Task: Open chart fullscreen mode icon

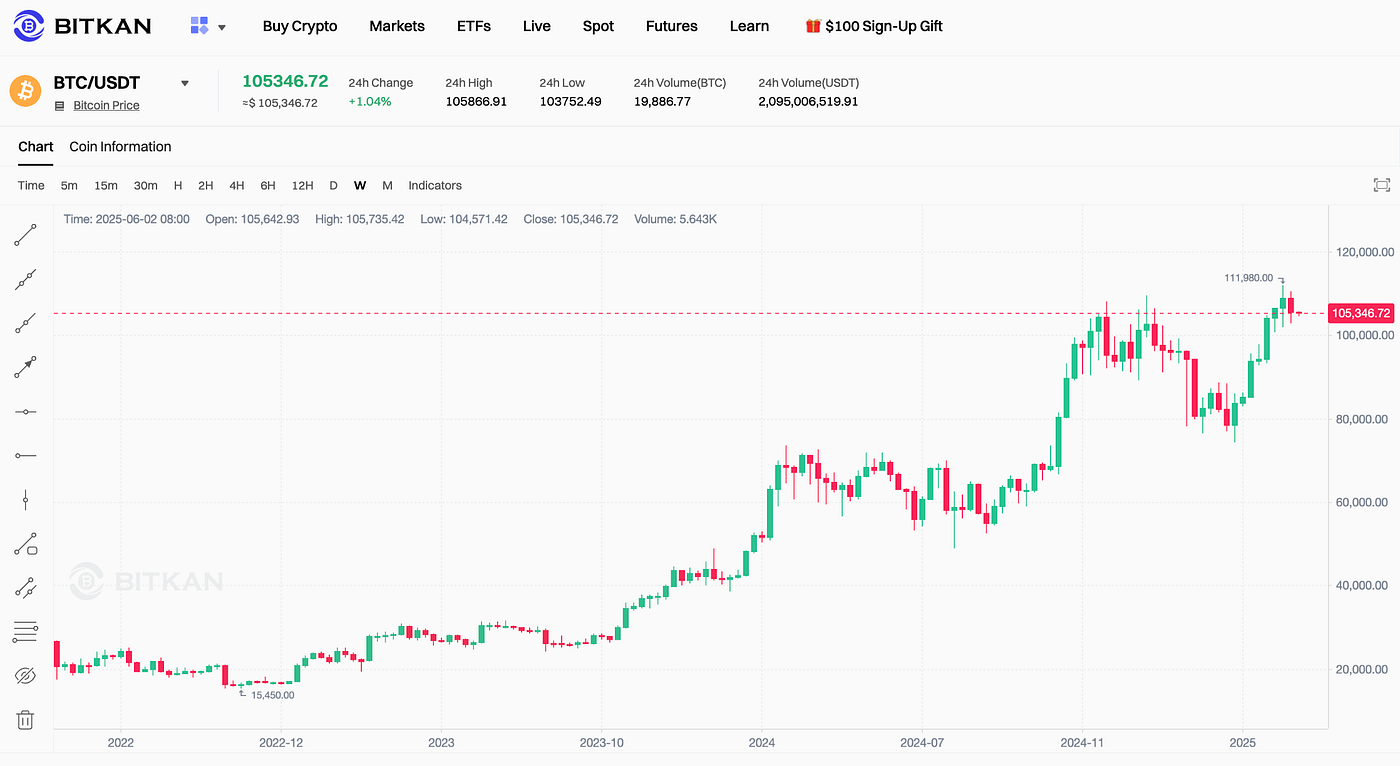Action: (1381, 185)
